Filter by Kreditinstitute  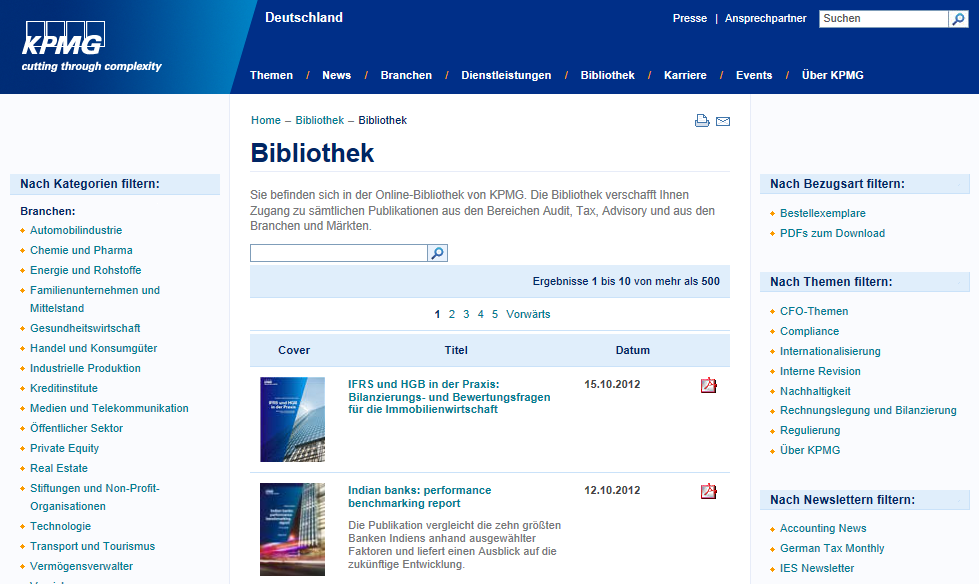click(64, 389)
